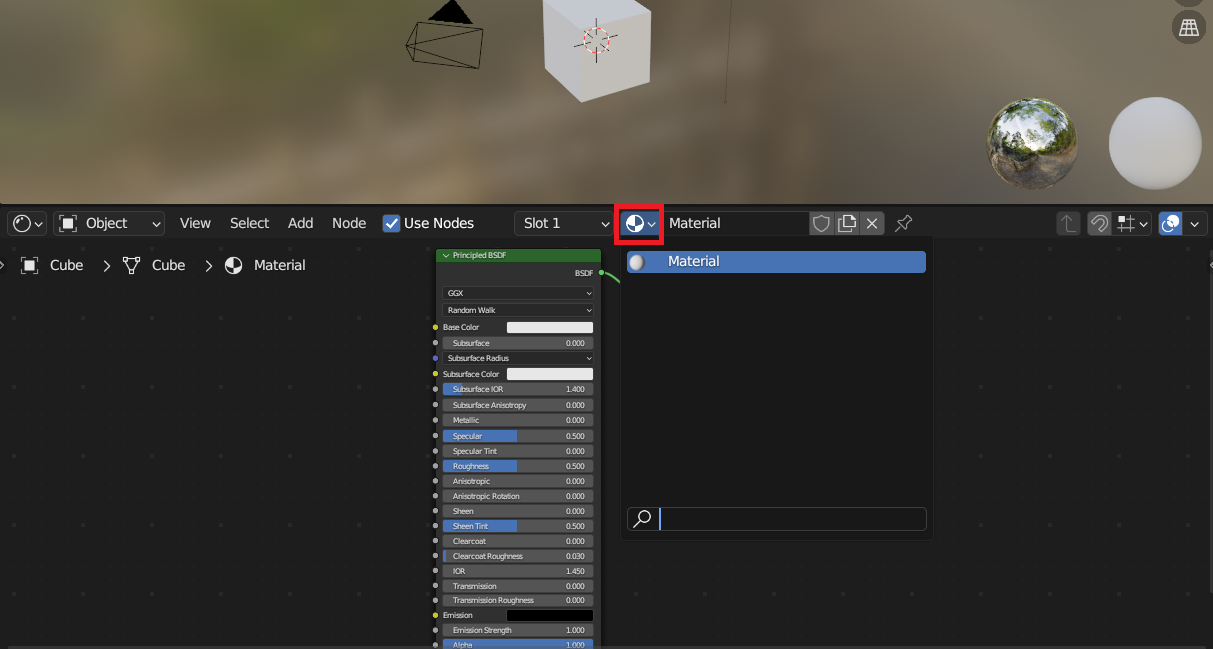Image resolution: width=1213 pixels, height=649 pixels.
Task: Open the overlays options dropdown arrow
Action: 1194,223
